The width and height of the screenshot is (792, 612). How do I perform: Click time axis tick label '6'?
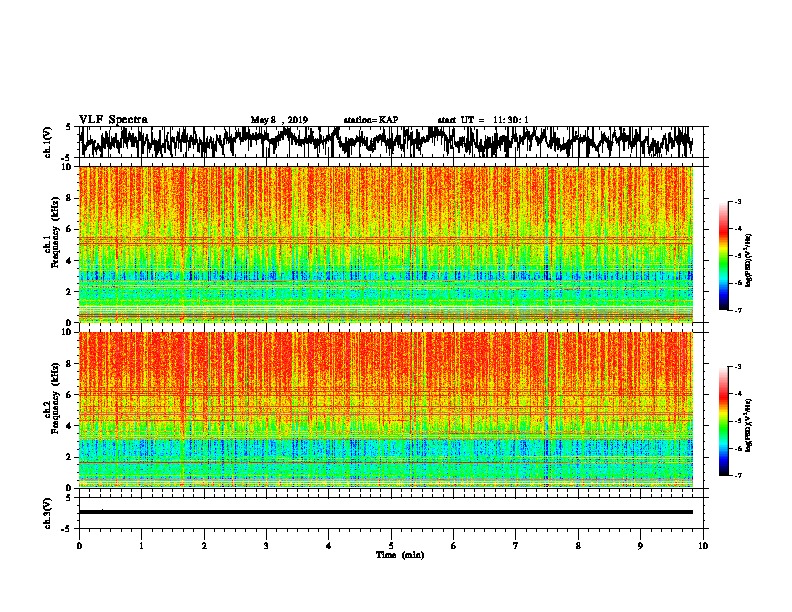click(453, 545)
